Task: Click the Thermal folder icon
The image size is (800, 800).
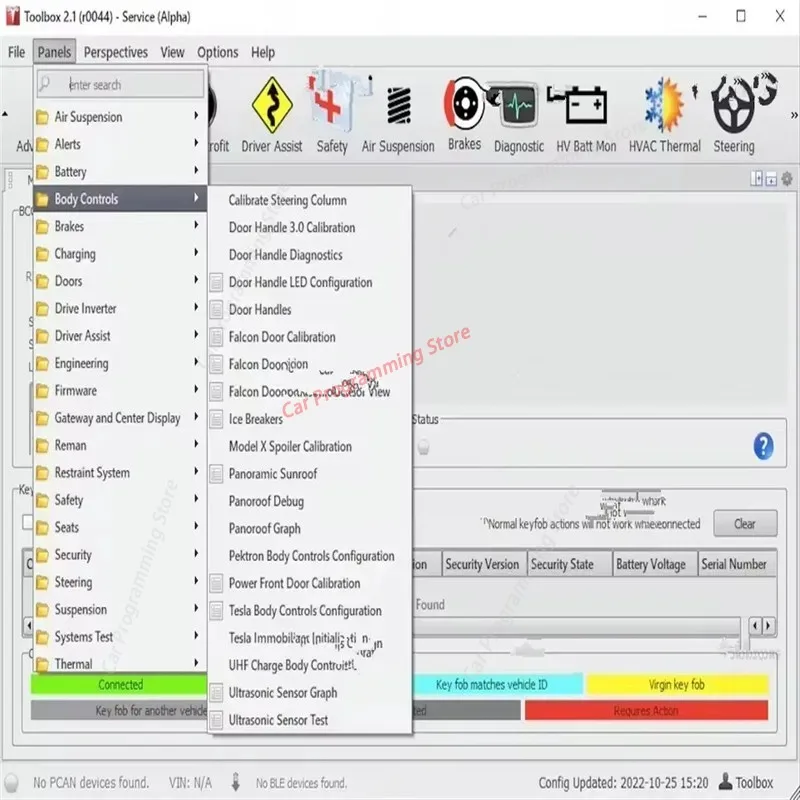Action: (x=43, y=664)
